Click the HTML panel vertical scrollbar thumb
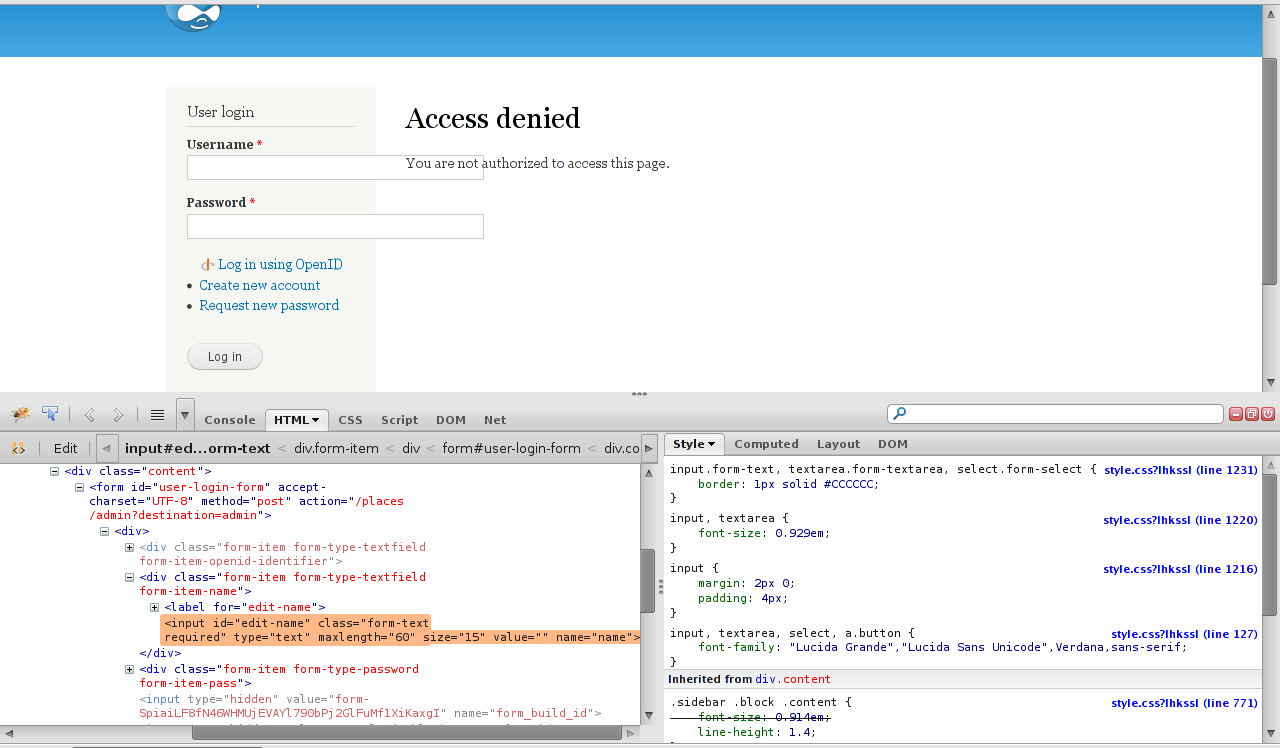Image resolution: width=1280 pixels, height=748 pixels. tap(648, 581)
